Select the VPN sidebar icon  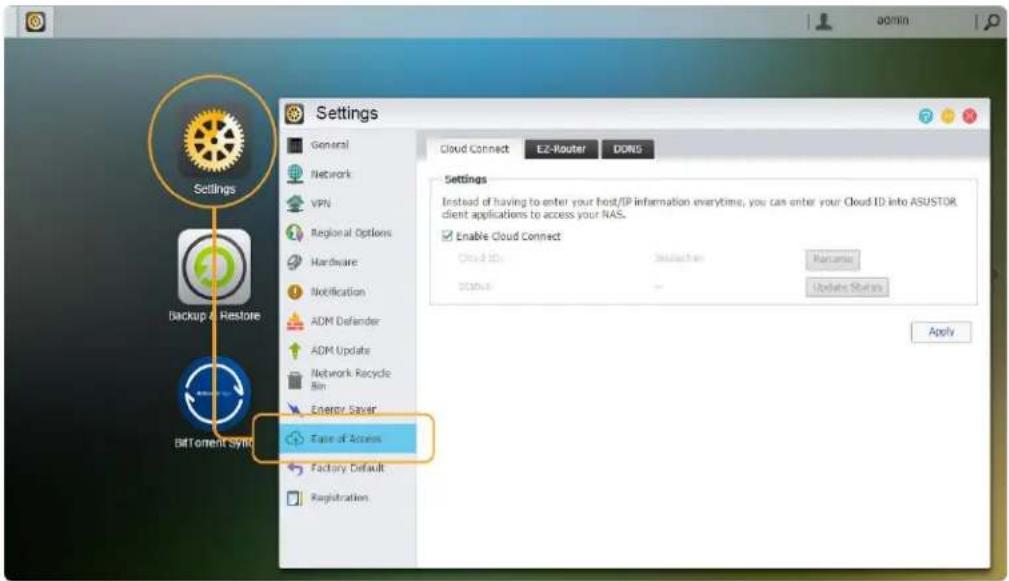(295, 203)
